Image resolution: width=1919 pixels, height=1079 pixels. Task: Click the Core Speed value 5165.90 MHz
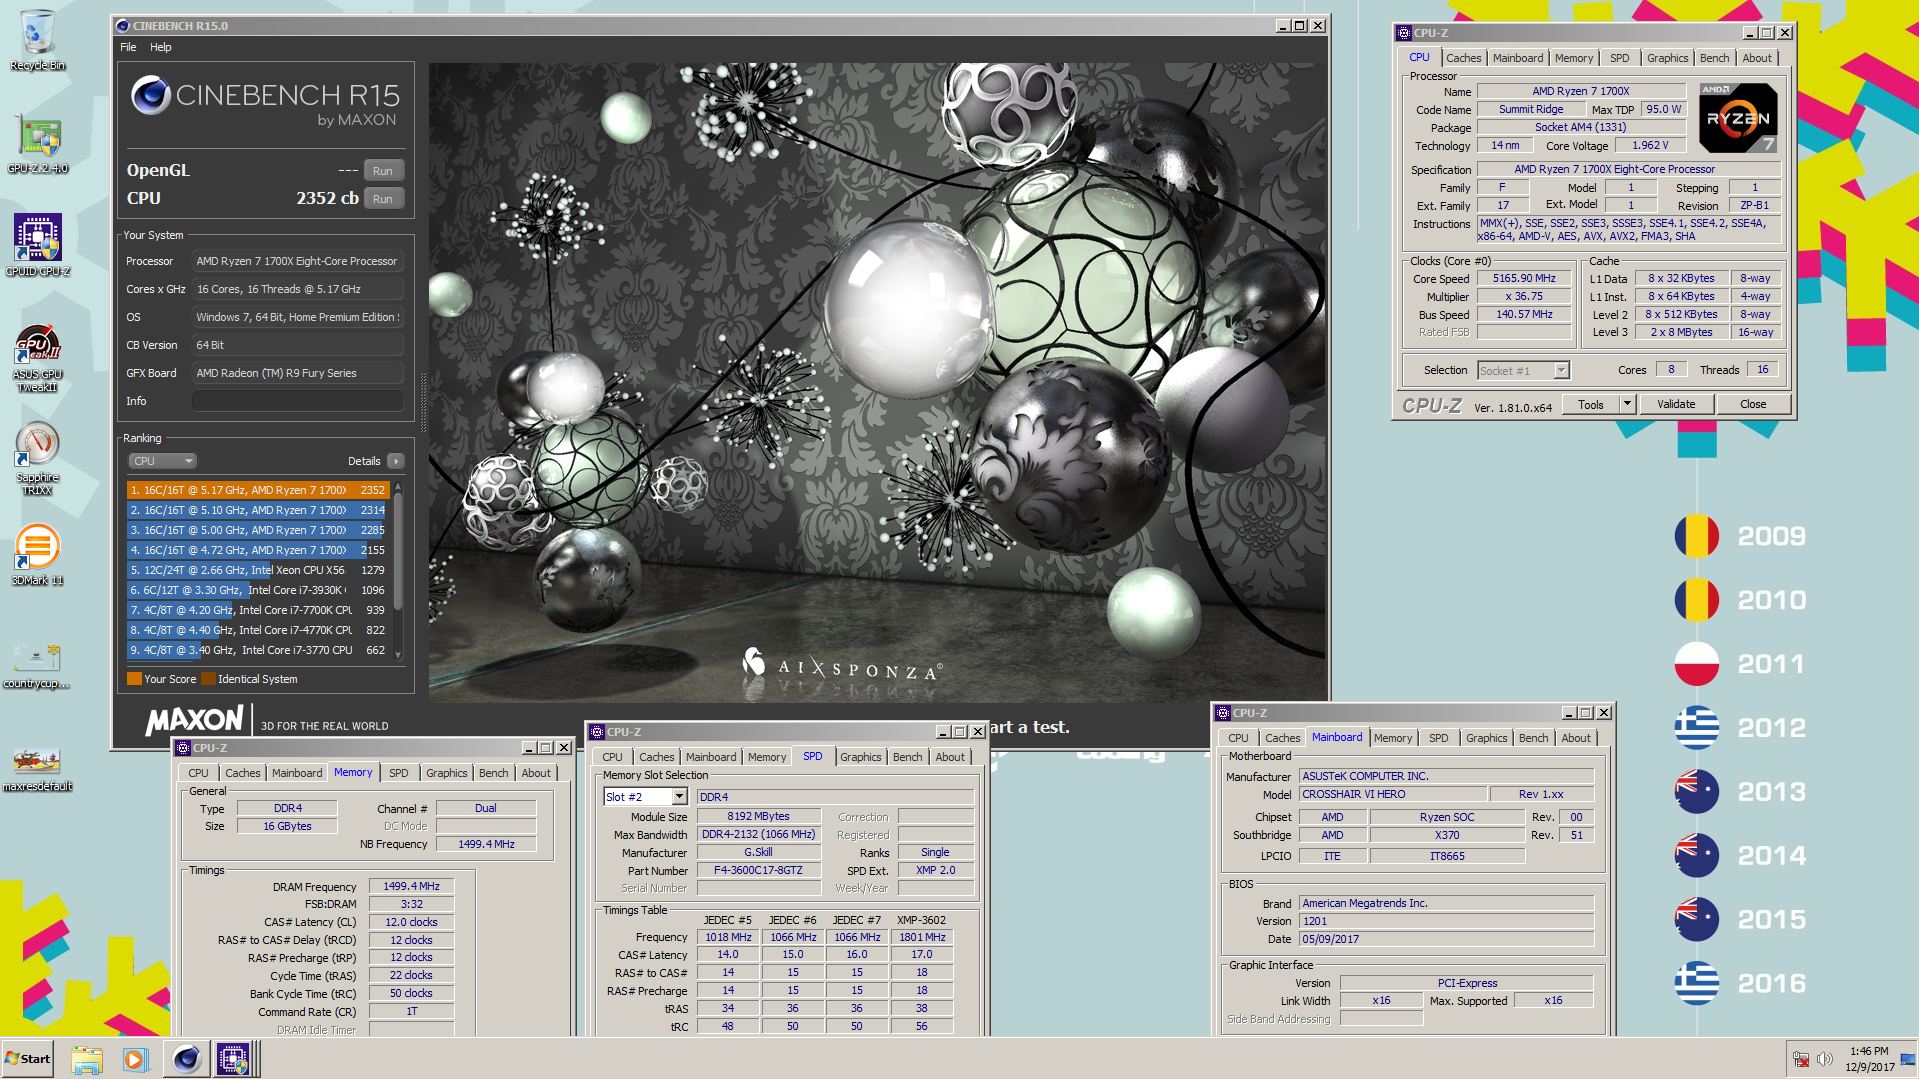(x=1524, y=279)
